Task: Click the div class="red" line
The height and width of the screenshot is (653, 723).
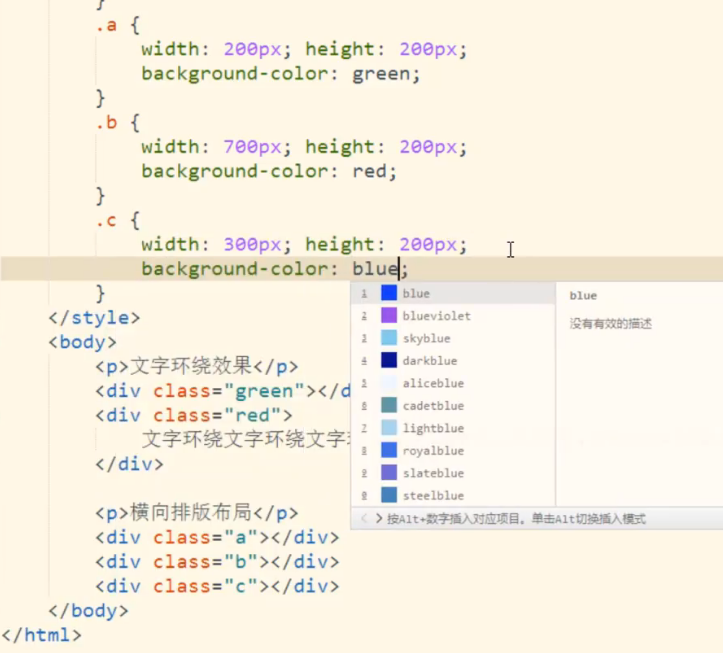Action: coord(194,416)
